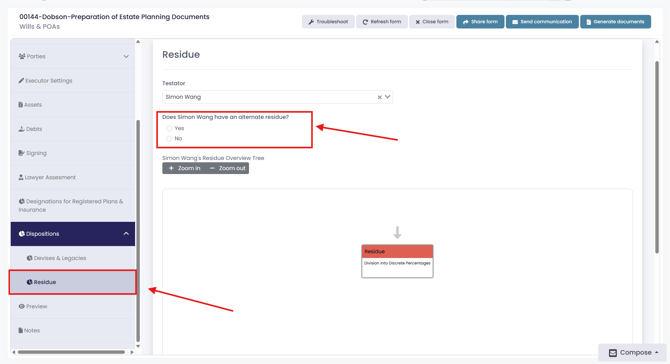Screen dimensions: 670x364
Task: Click sidebar scroll down arrow
Action: click(x=138, y=346)
